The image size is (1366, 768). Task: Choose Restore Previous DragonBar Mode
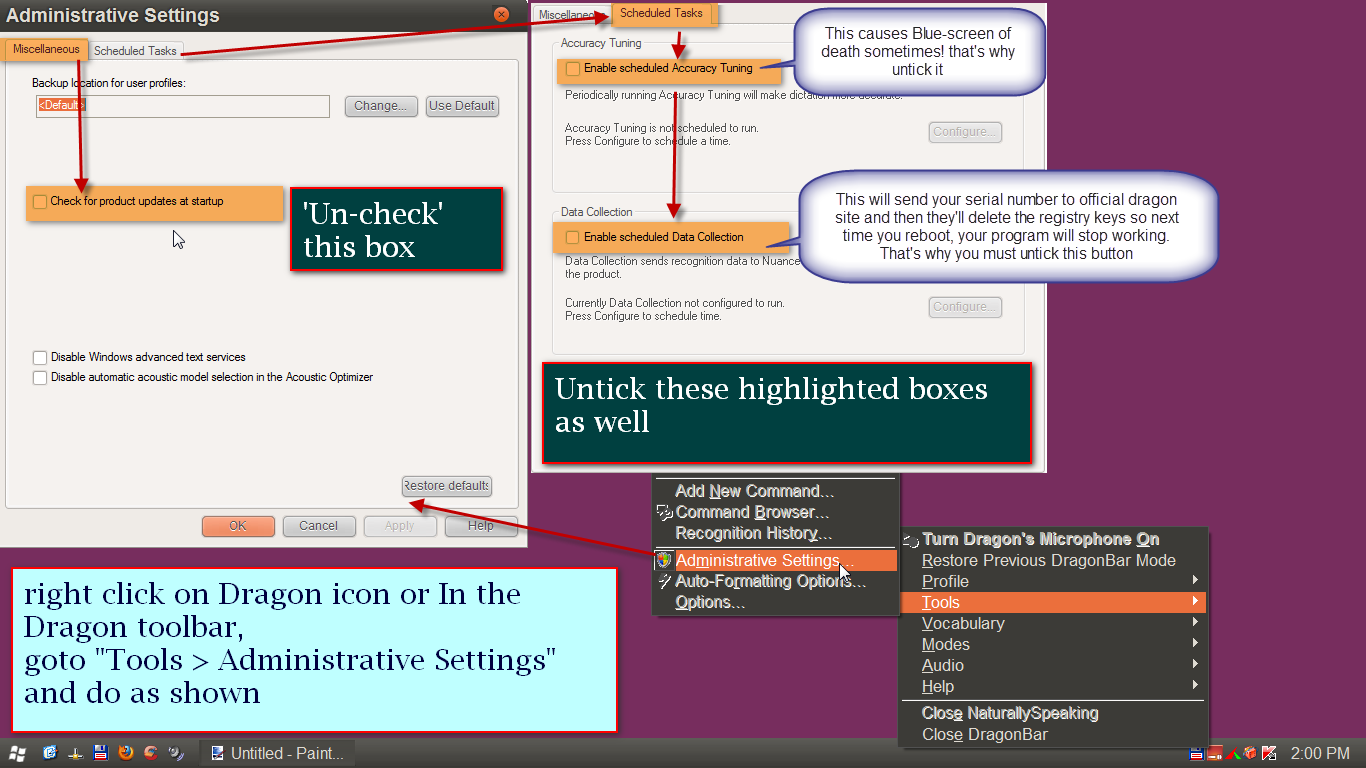pyautogui.click(x=1048, y=560)
